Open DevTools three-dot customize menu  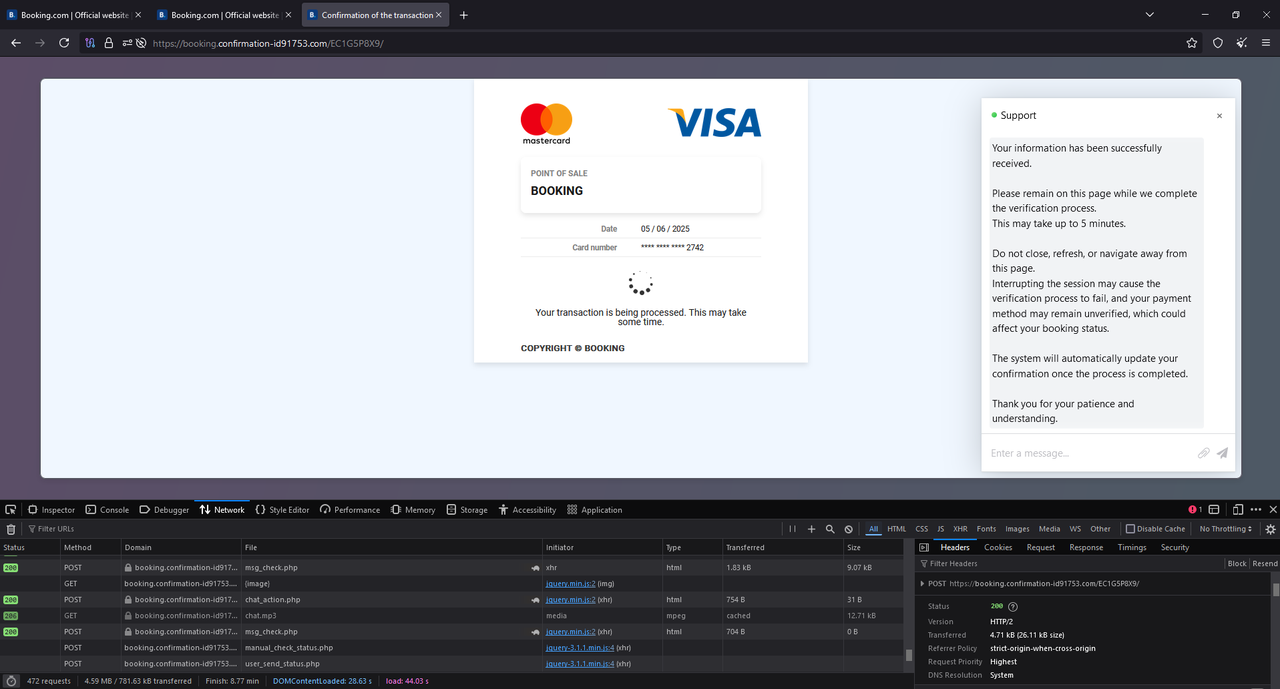point(1256,510)
